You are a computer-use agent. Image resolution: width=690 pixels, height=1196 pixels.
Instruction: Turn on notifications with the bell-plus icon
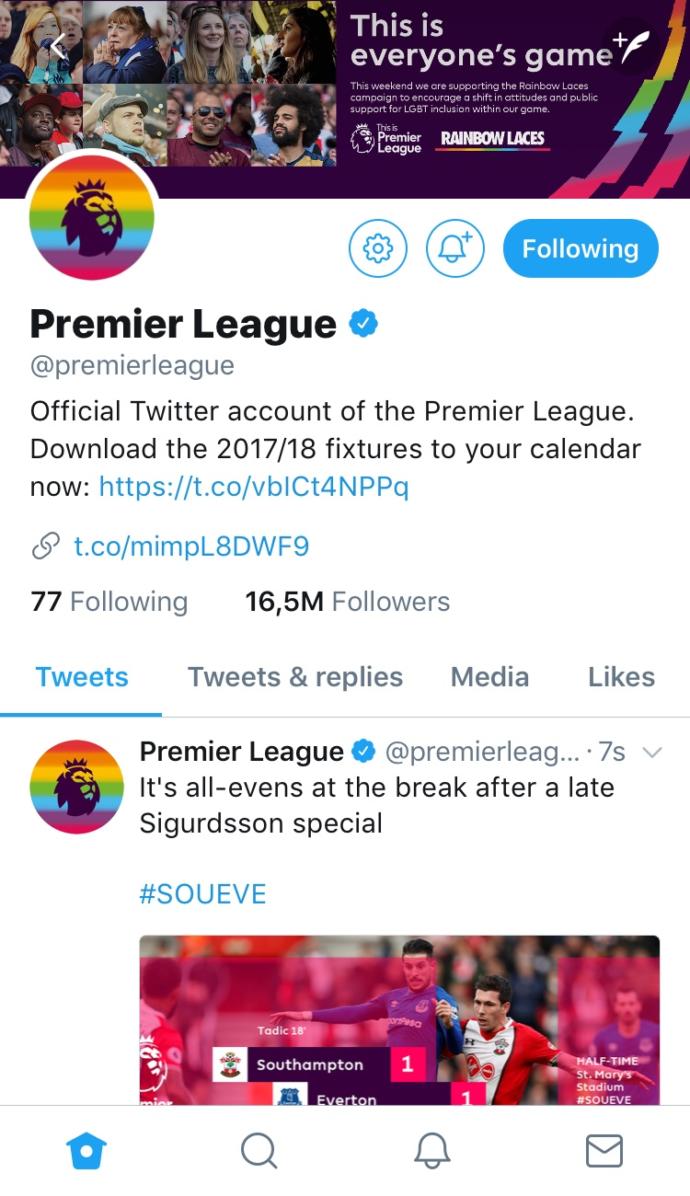coord(455,248)
